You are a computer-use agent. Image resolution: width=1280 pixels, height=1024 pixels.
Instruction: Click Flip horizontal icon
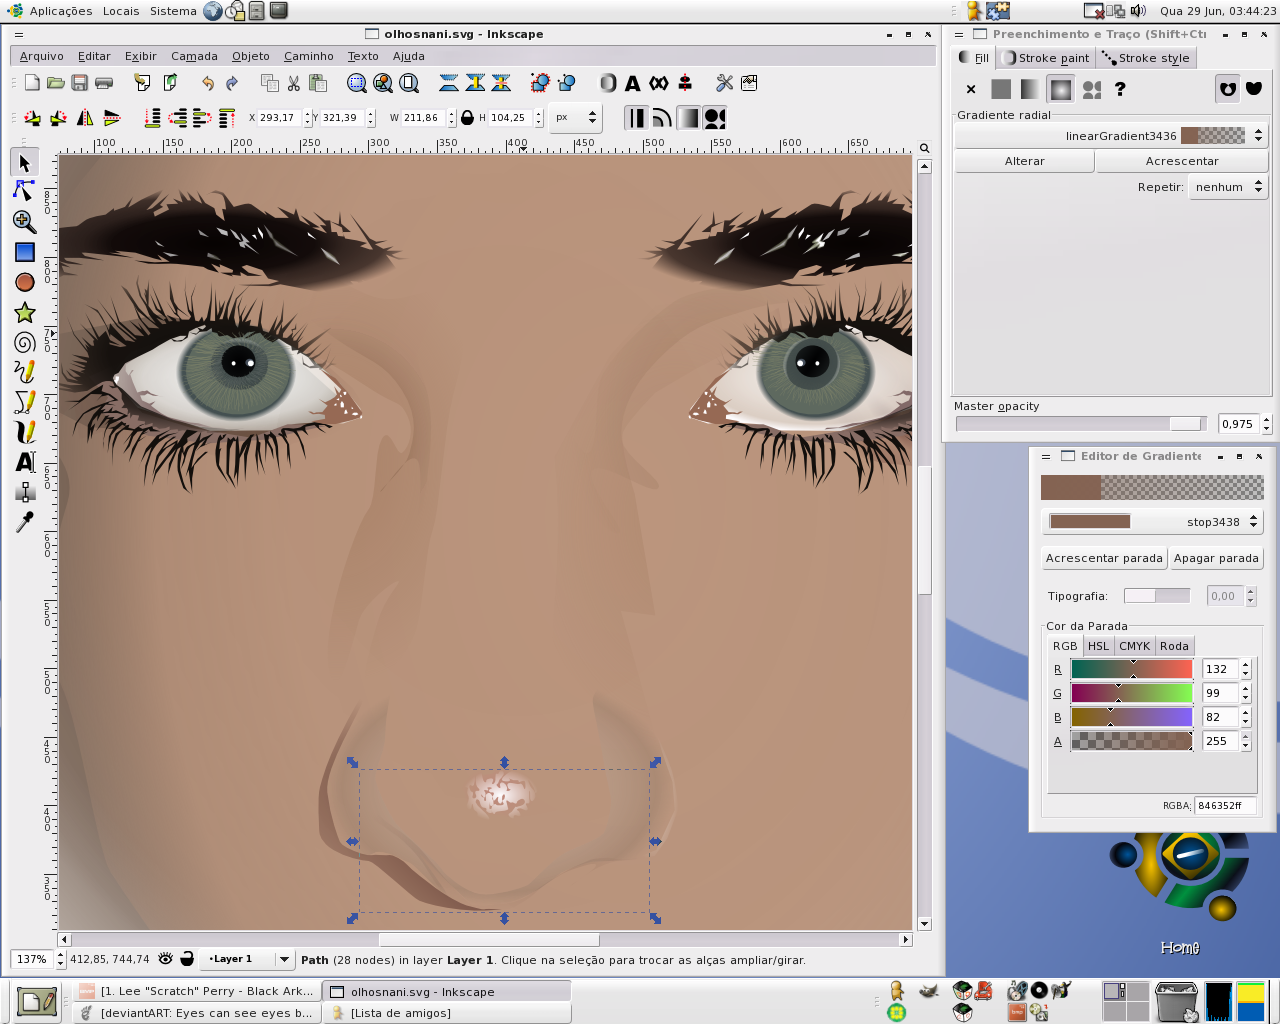click(85, 118)
